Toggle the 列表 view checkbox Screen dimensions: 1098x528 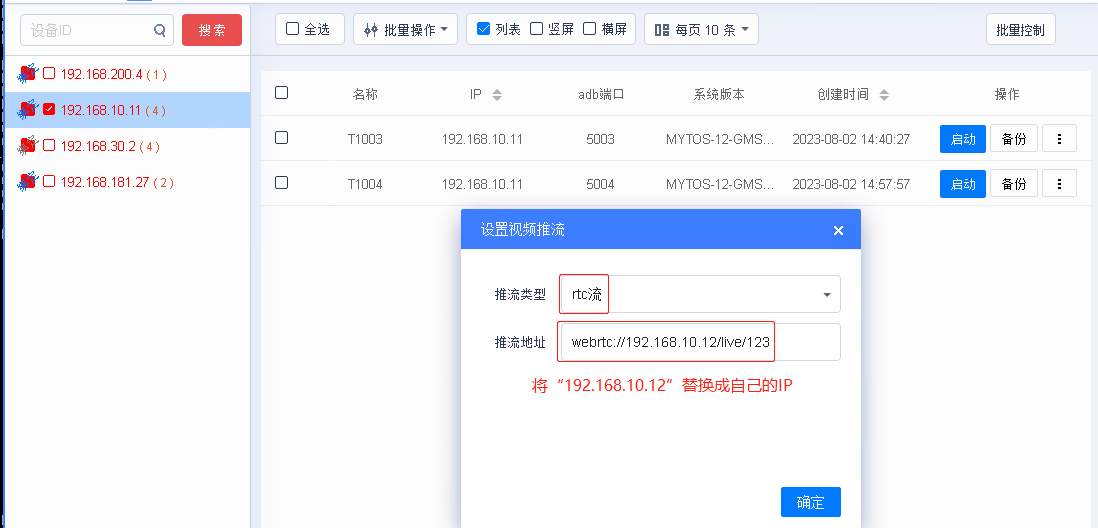(x=483, y=29)
